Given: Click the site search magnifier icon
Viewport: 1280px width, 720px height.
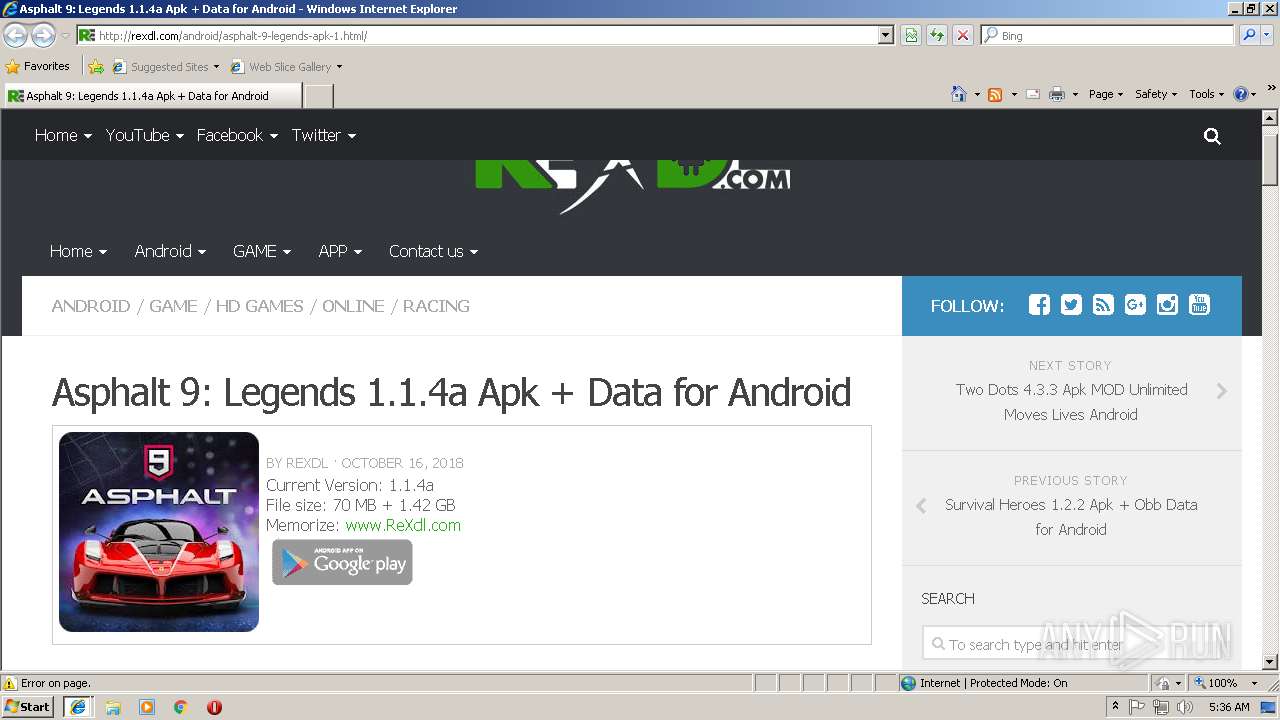Looking at the screenshot, I should [x=1212, y=136].
